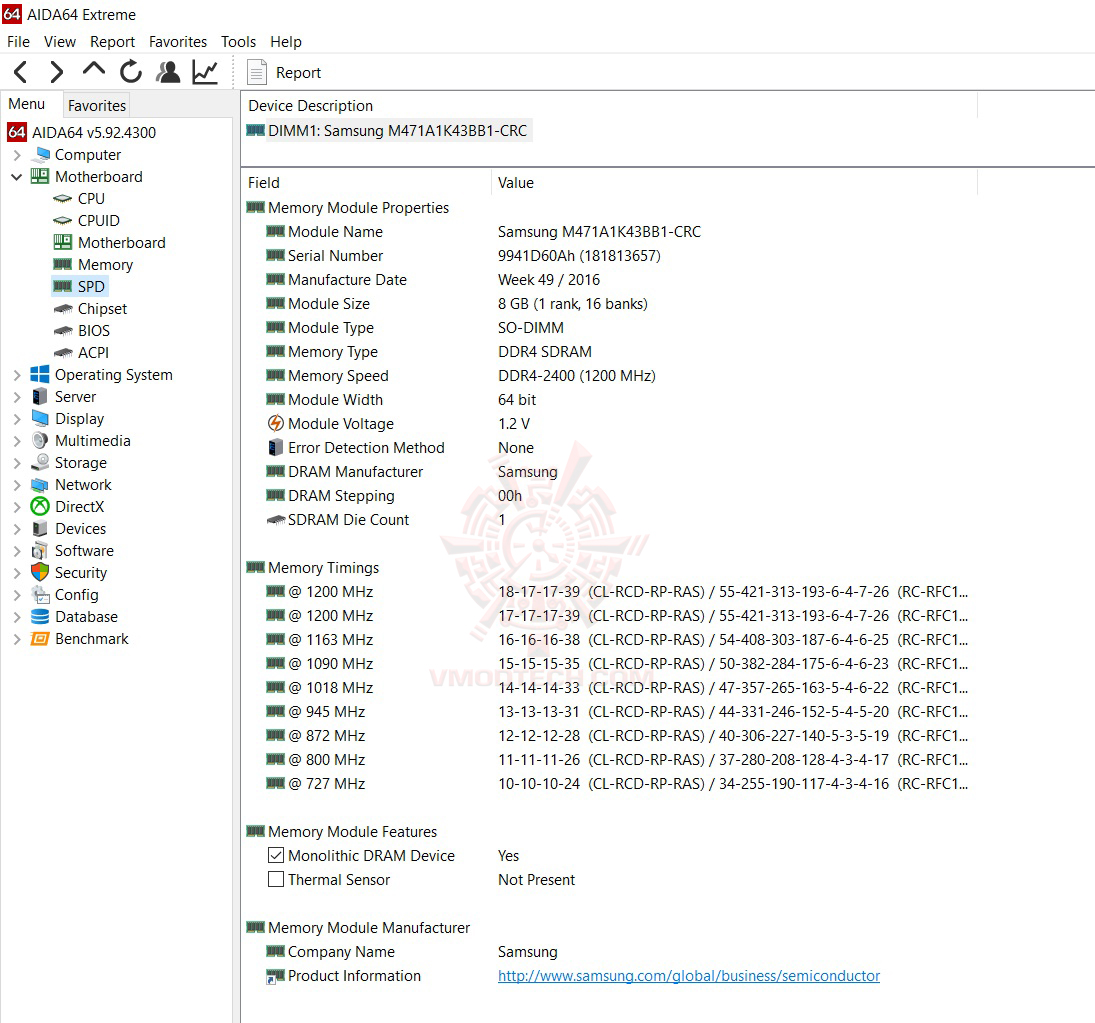Viewport: 1095px width, 1023px height.
Task: Open the Manage User toolbar icon
Action: (x=168, y=72)
